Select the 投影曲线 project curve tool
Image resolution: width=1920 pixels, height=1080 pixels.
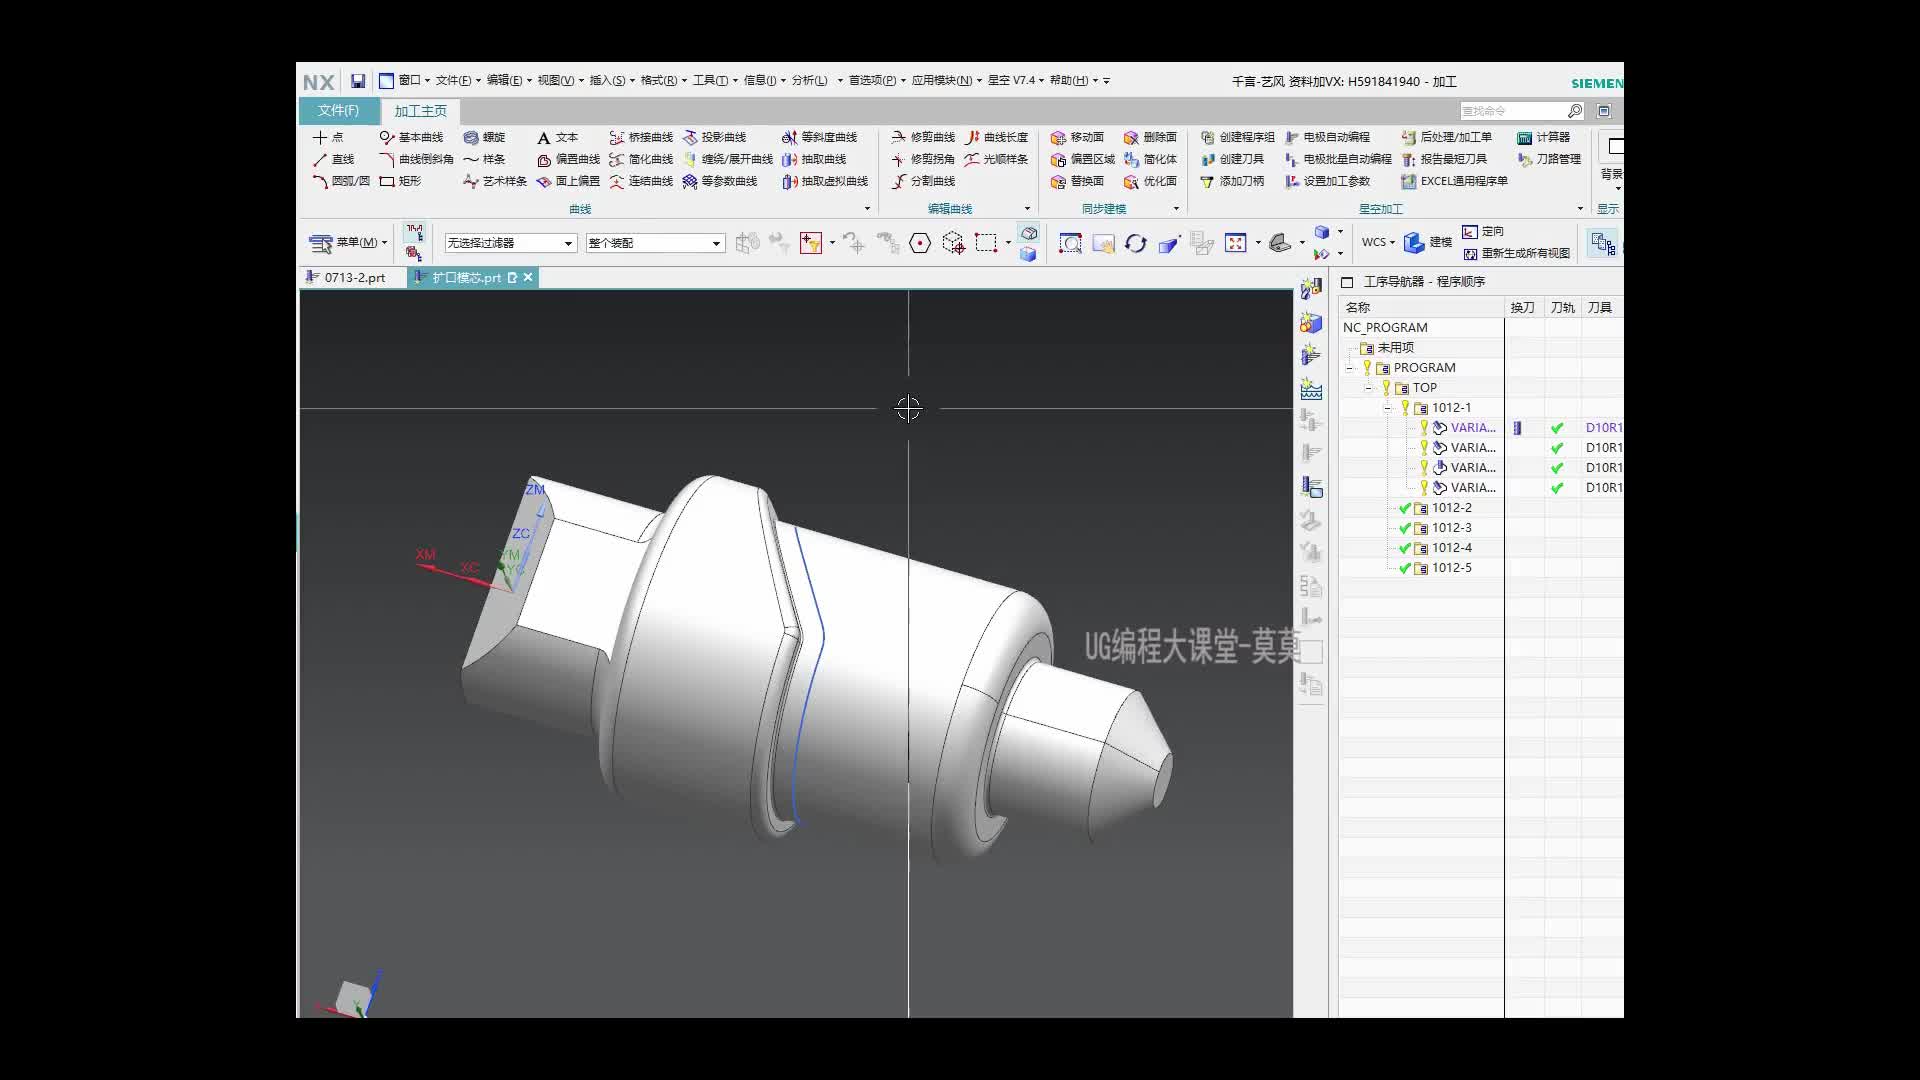714,137
